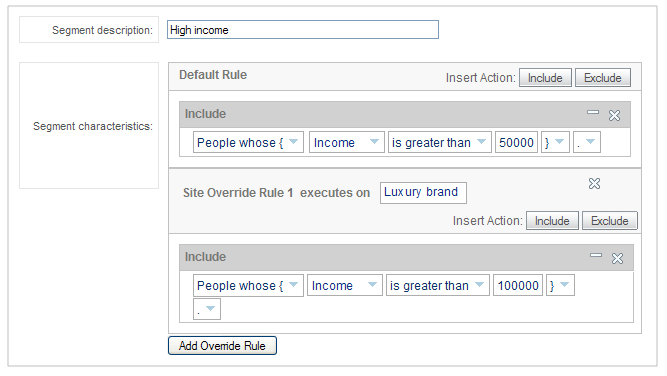Viewport: 667px width, 376px height.
Task: Open period dropdown in Default Rule
Action: pyautogui.click(x=587, y=142)
